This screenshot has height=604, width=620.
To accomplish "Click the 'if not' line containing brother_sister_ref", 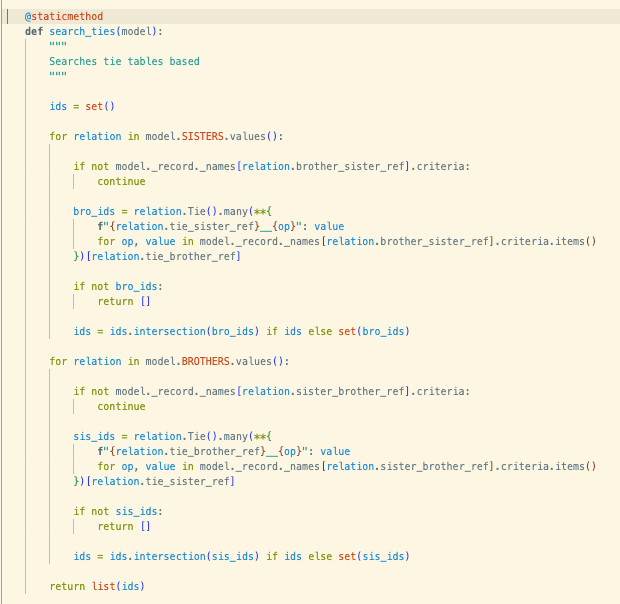I will click(x=272, y=166).
